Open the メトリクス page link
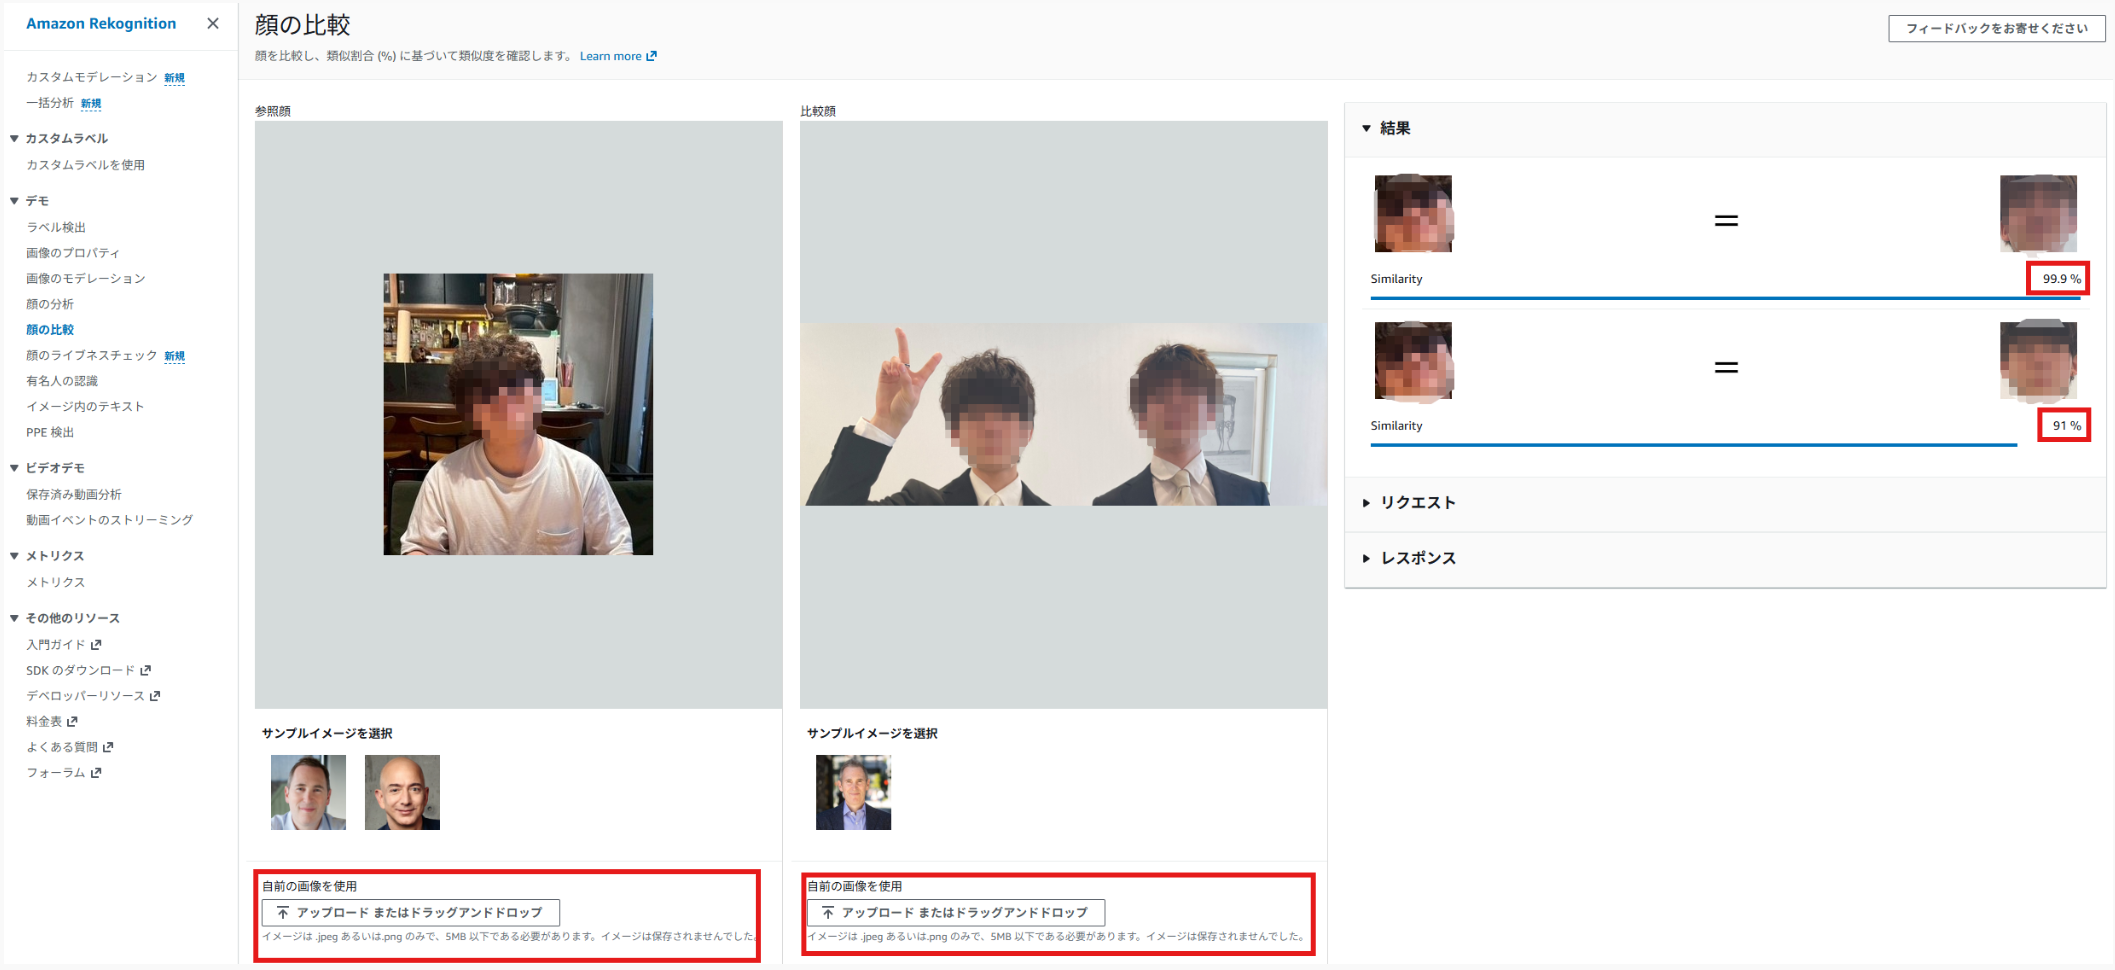The image size is (2115, 970). tap(56, 582)
